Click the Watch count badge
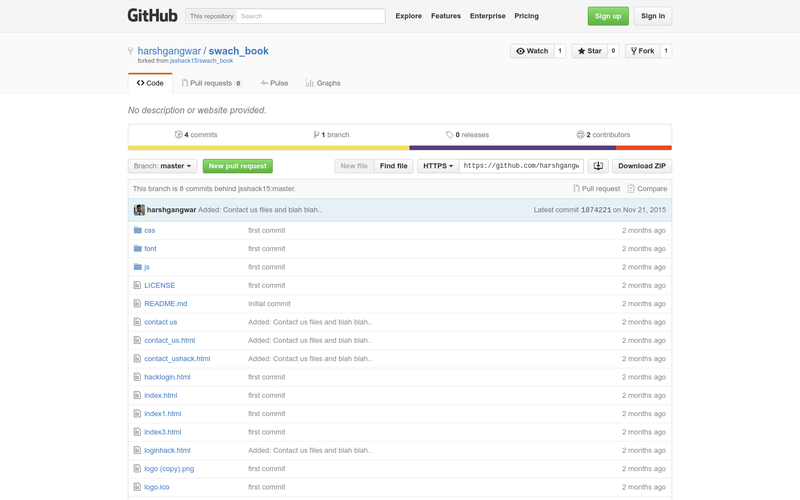The width and height of the screenshot is (800, 500). click(560, 51)
